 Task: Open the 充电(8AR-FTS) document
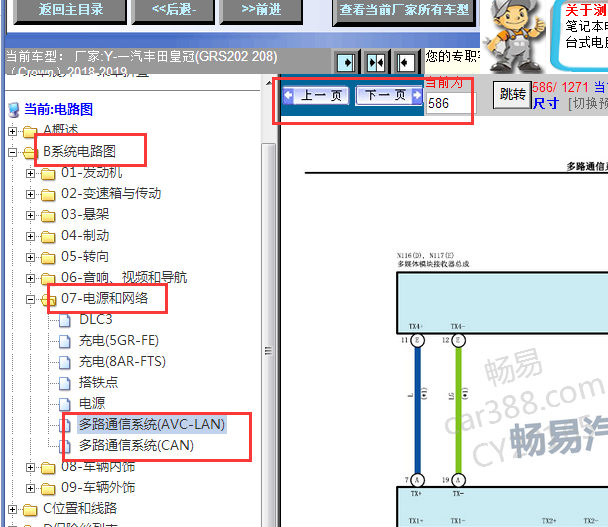122,361
